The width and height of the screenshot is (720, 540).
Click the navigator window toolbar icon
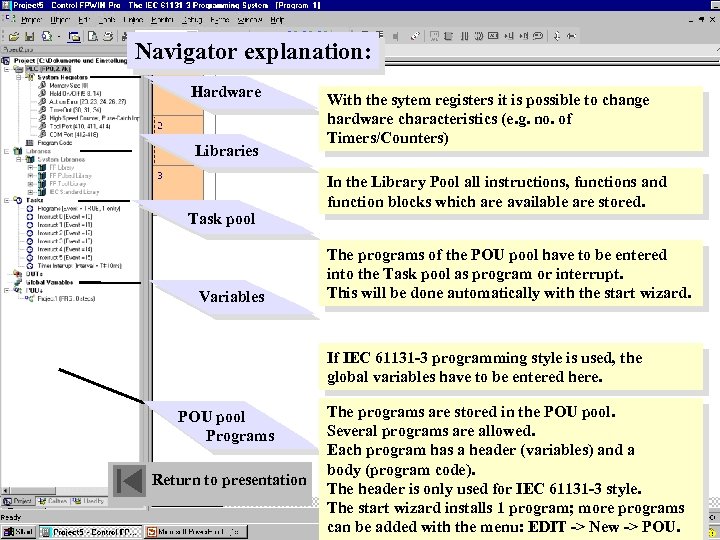click(x=74, y=36)
